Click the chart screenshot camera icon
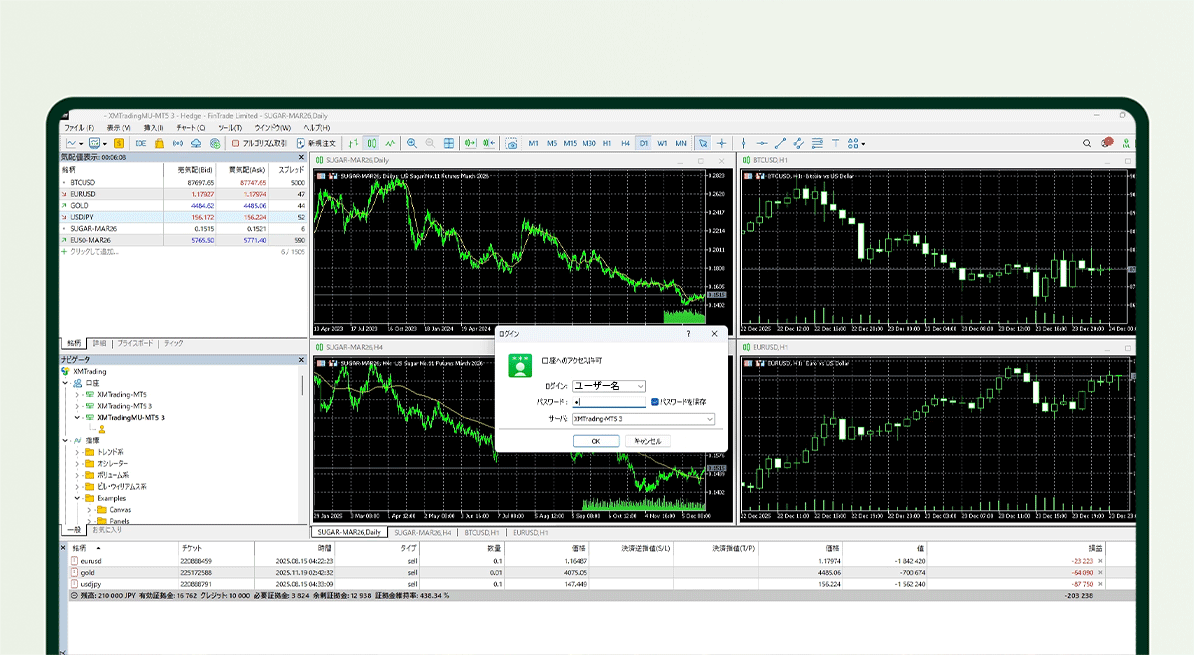 [511, 143]
